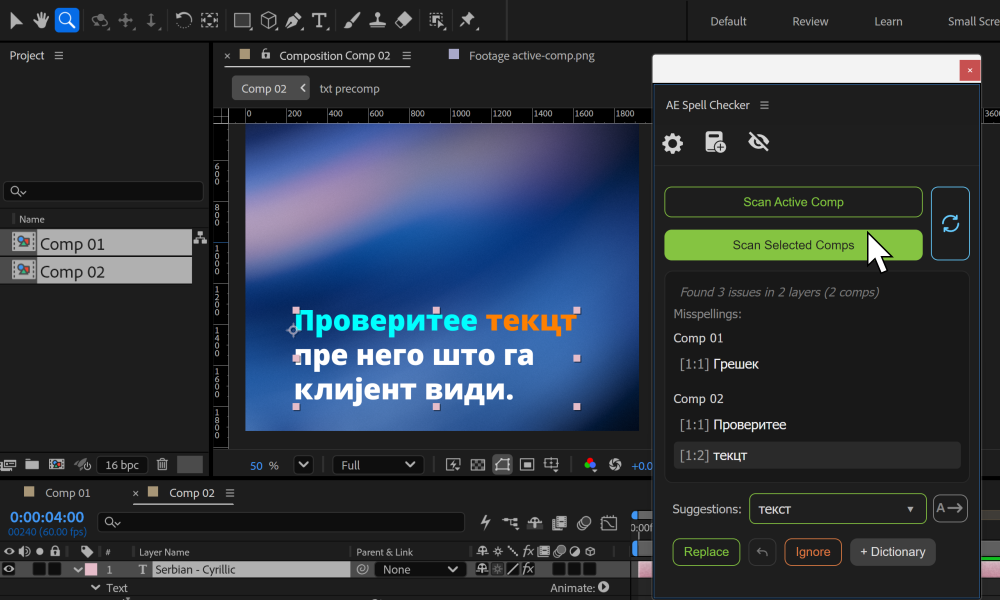Select the Puppet Pin tool
1000x600 pixels.
467,20
